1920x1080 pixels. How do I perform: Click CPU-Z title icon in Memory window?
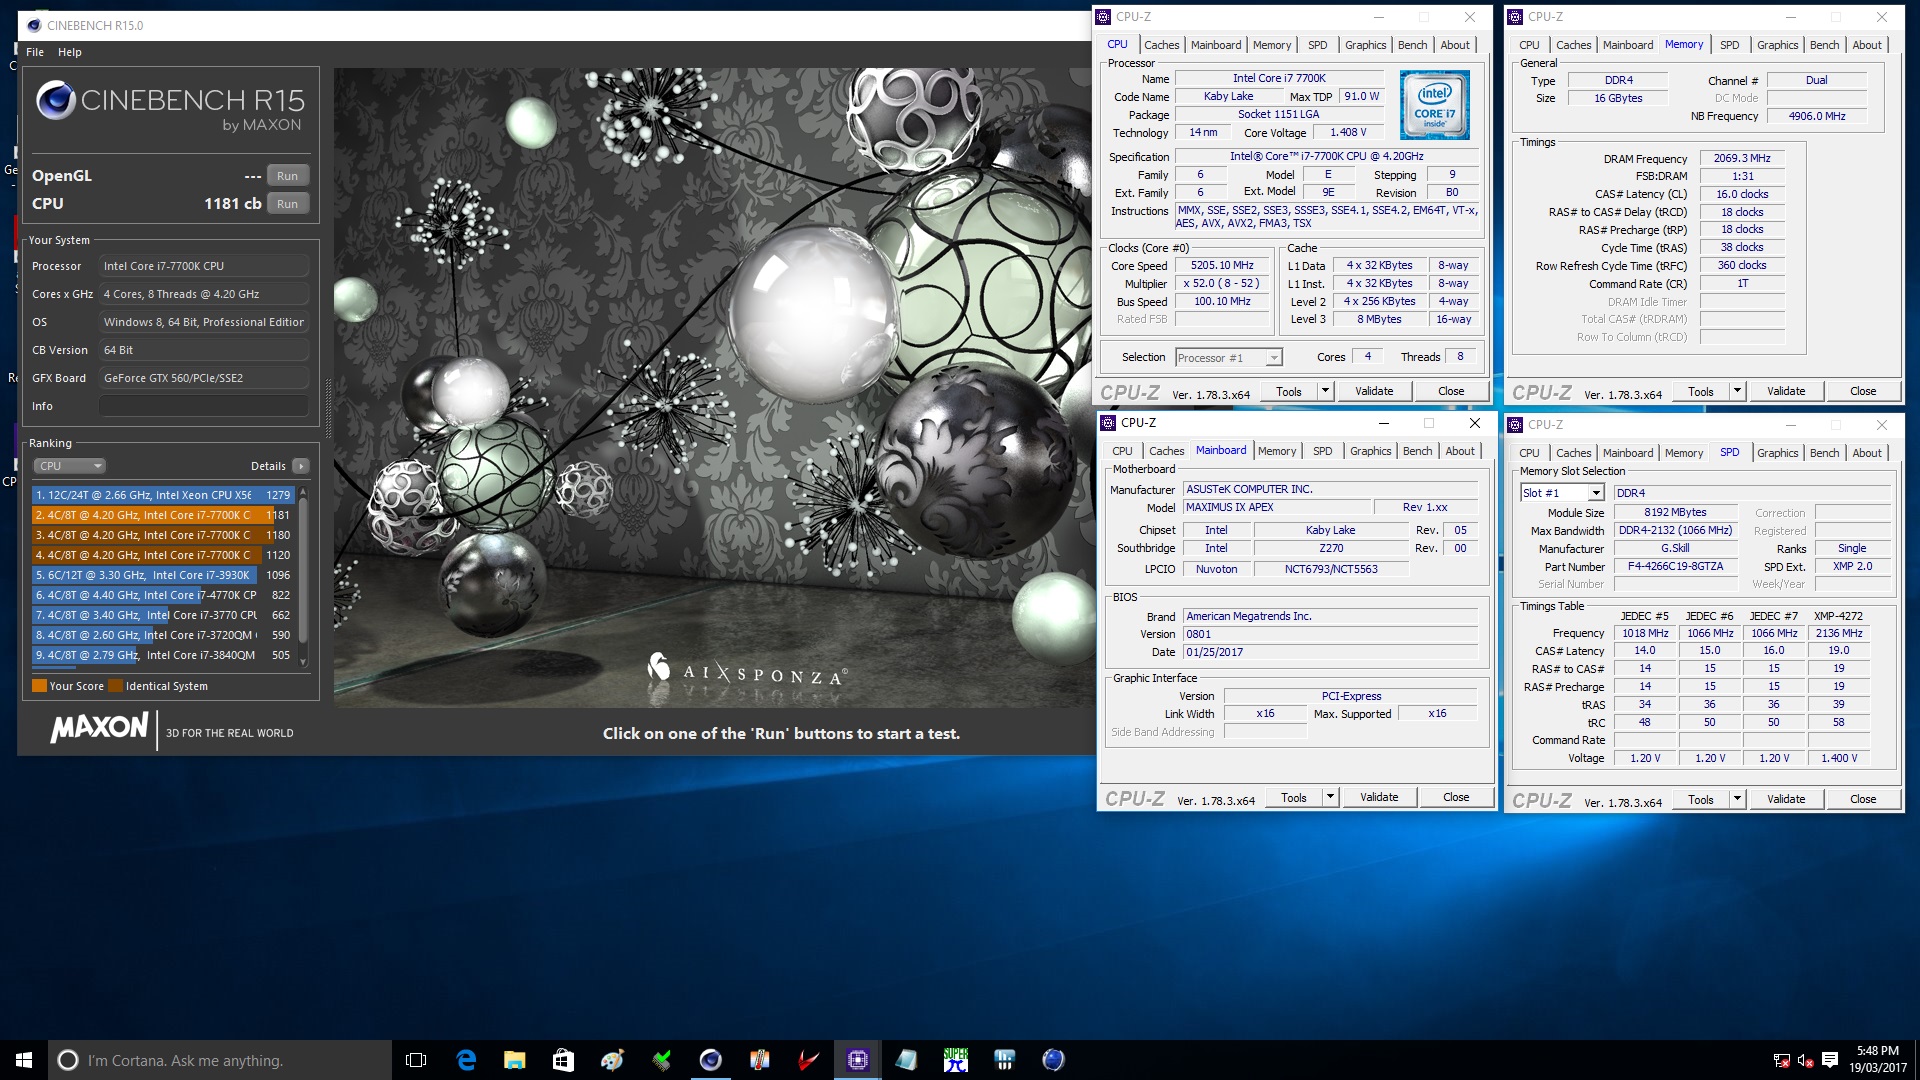1515,17
